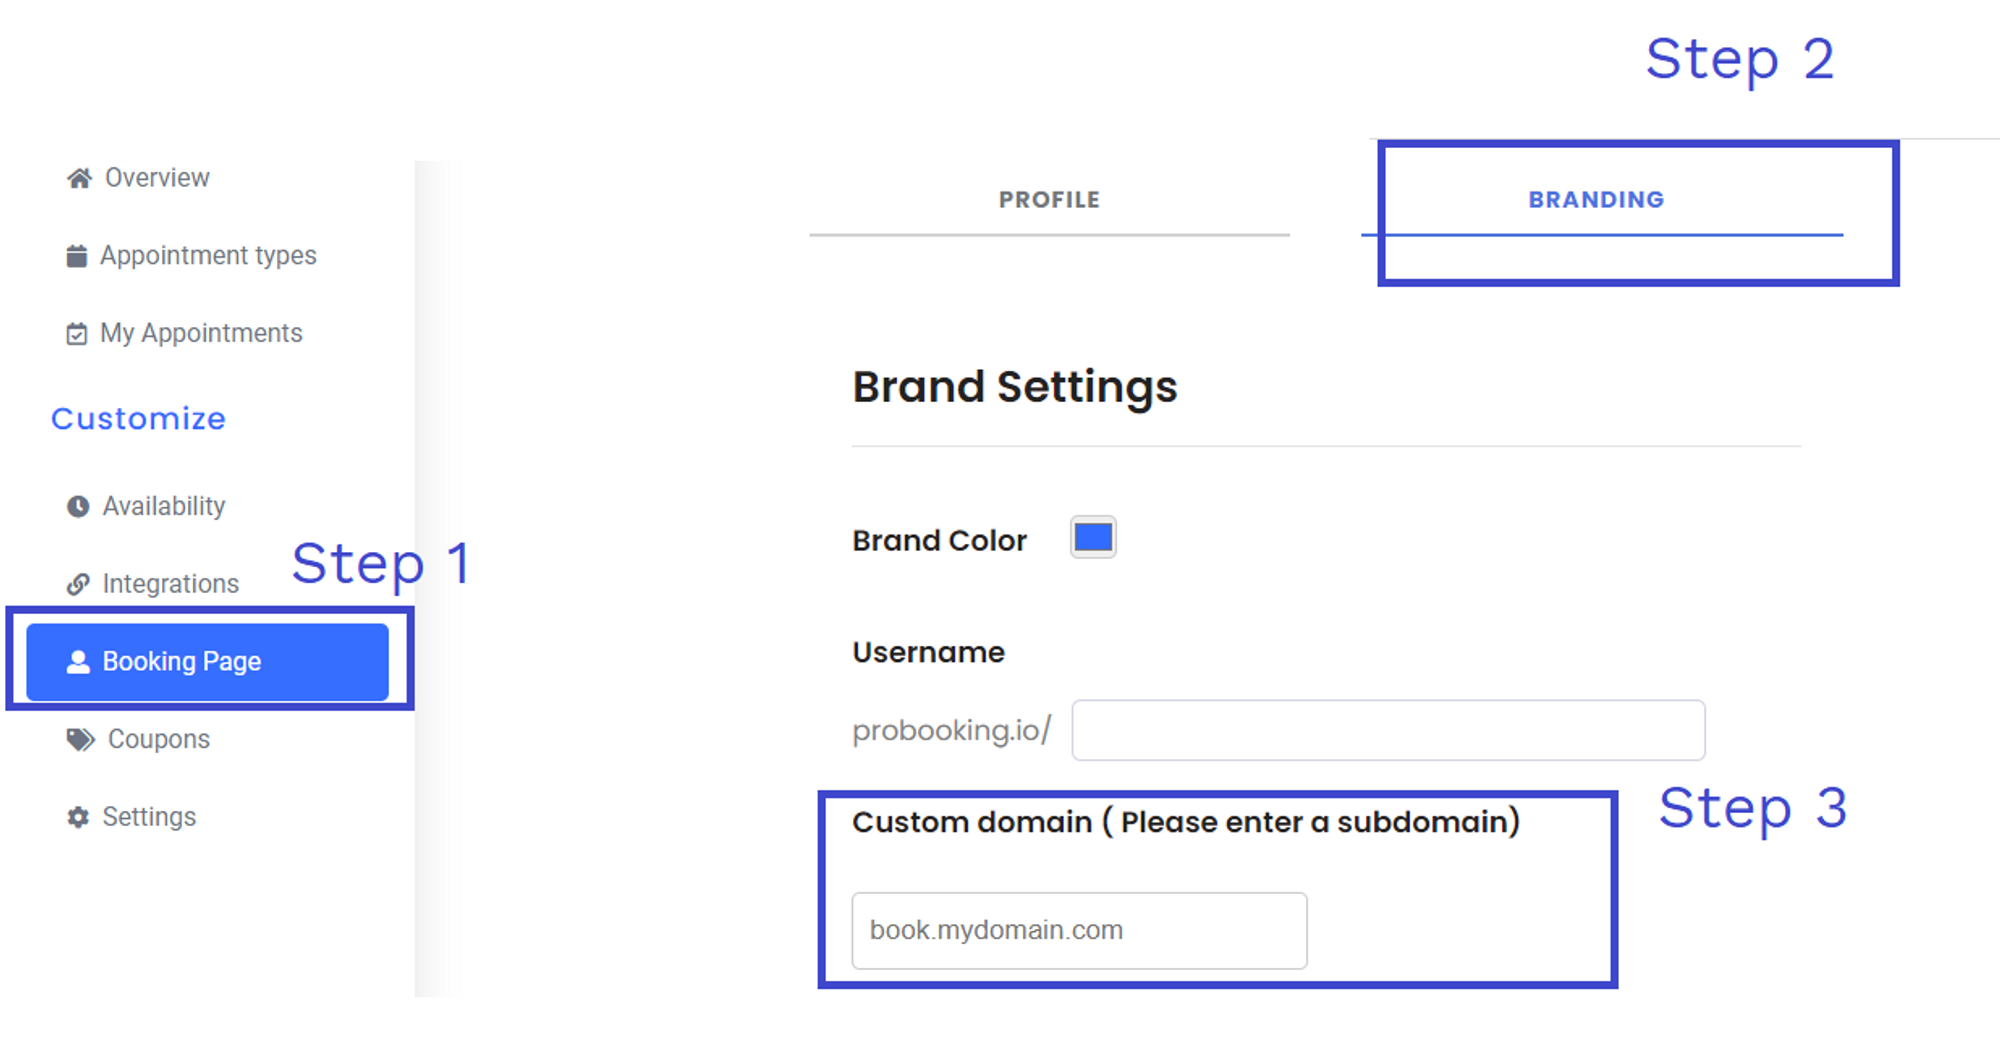2000x1047 pixels.
Task: Click the gear icon beside Settings
Action: click(78, 817)
